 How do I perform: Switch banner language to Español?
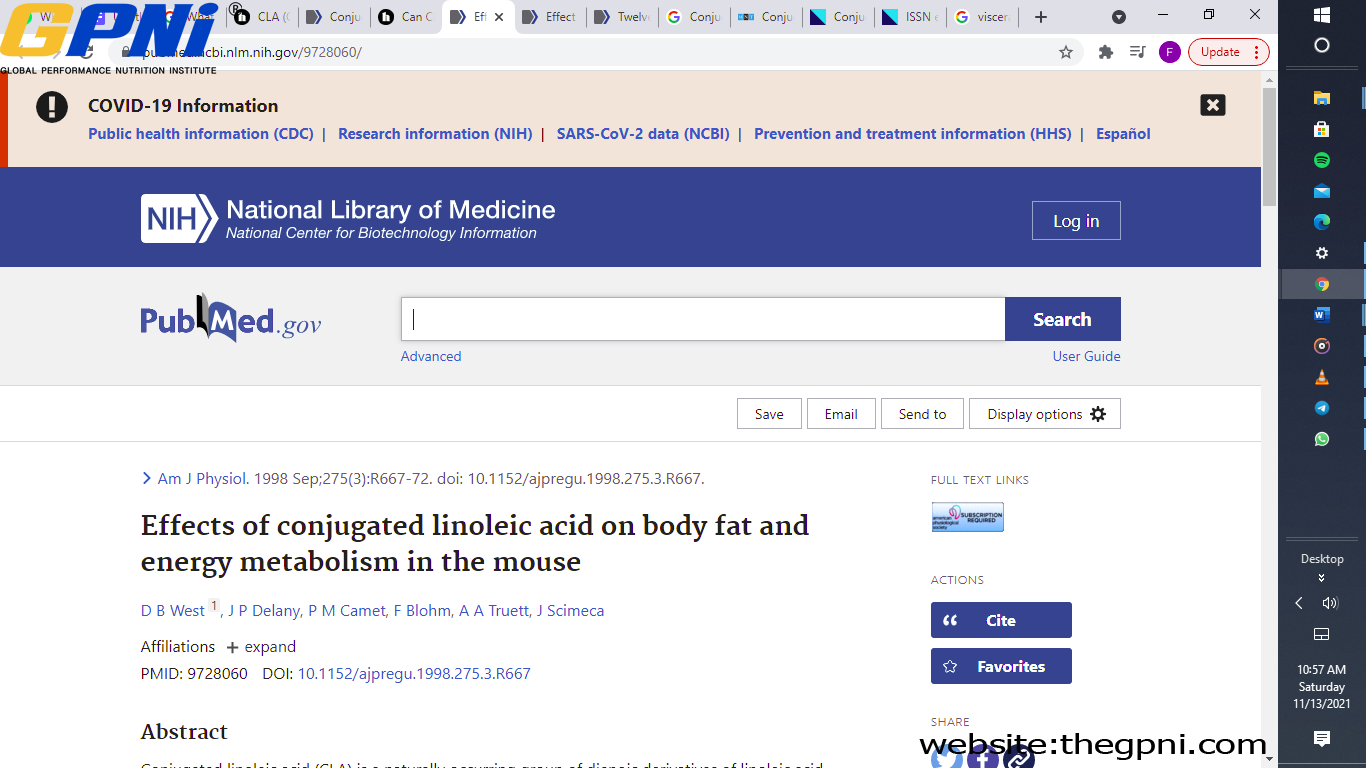[1123, 134]
